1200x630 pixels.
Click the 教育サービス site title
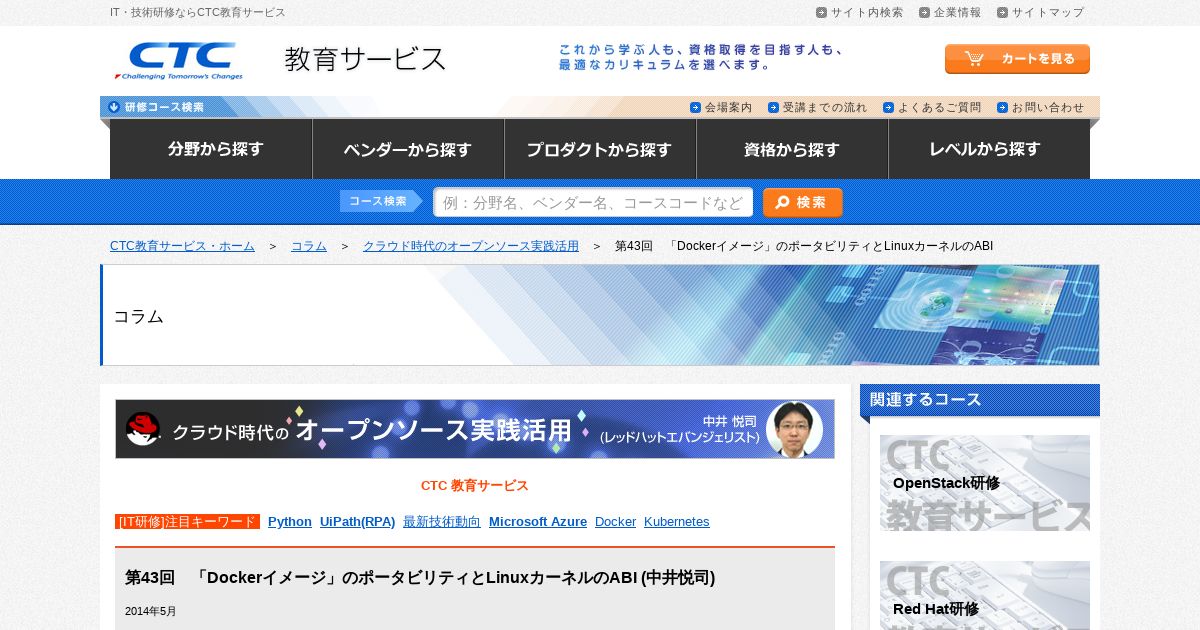pos(365,59)
